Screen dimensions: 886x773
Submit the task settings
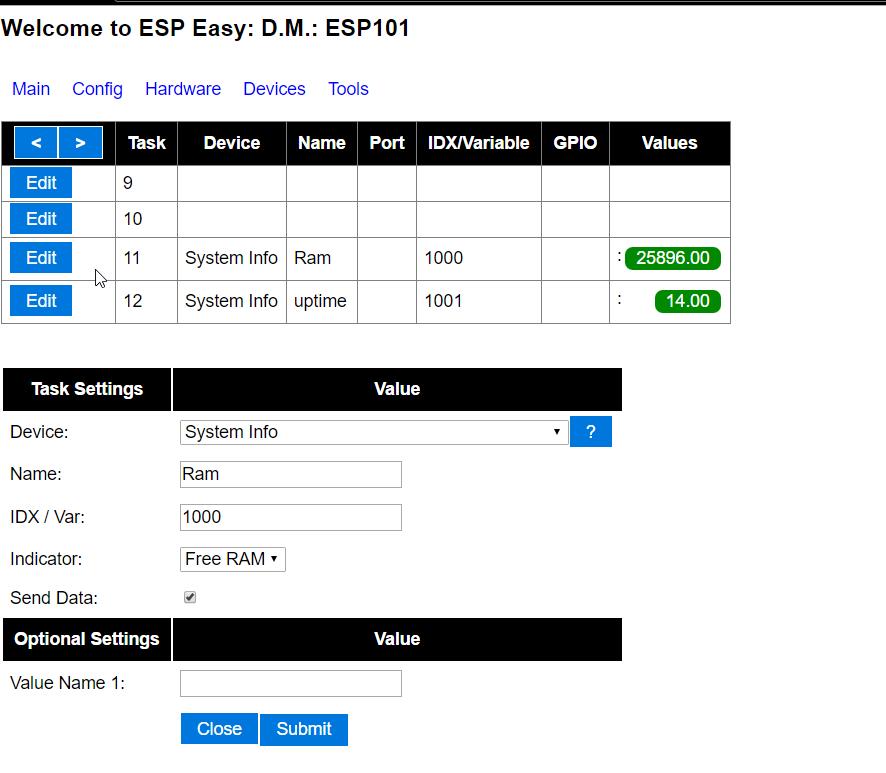pos(304,729)
